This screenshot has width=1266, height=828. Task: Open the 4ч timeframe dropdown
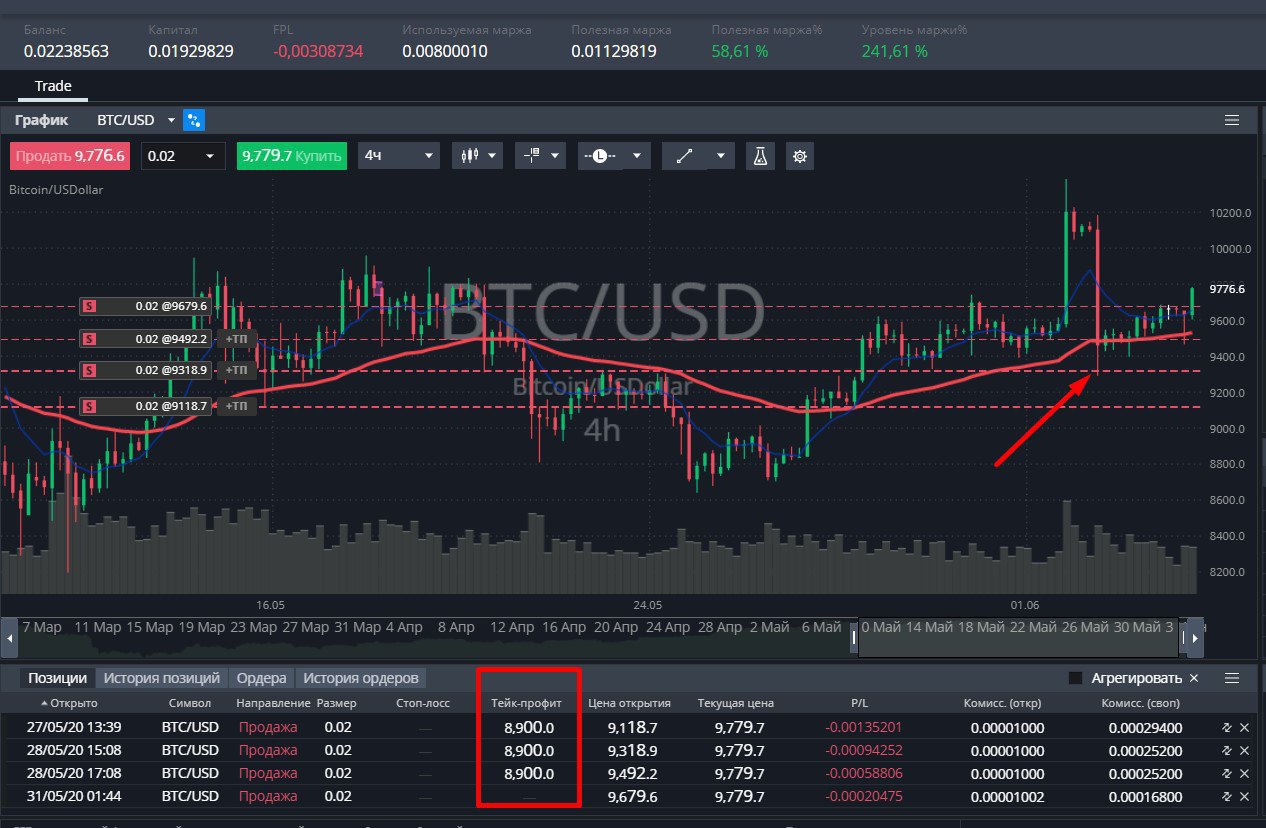pyautogui.click(x=399, y=156)
